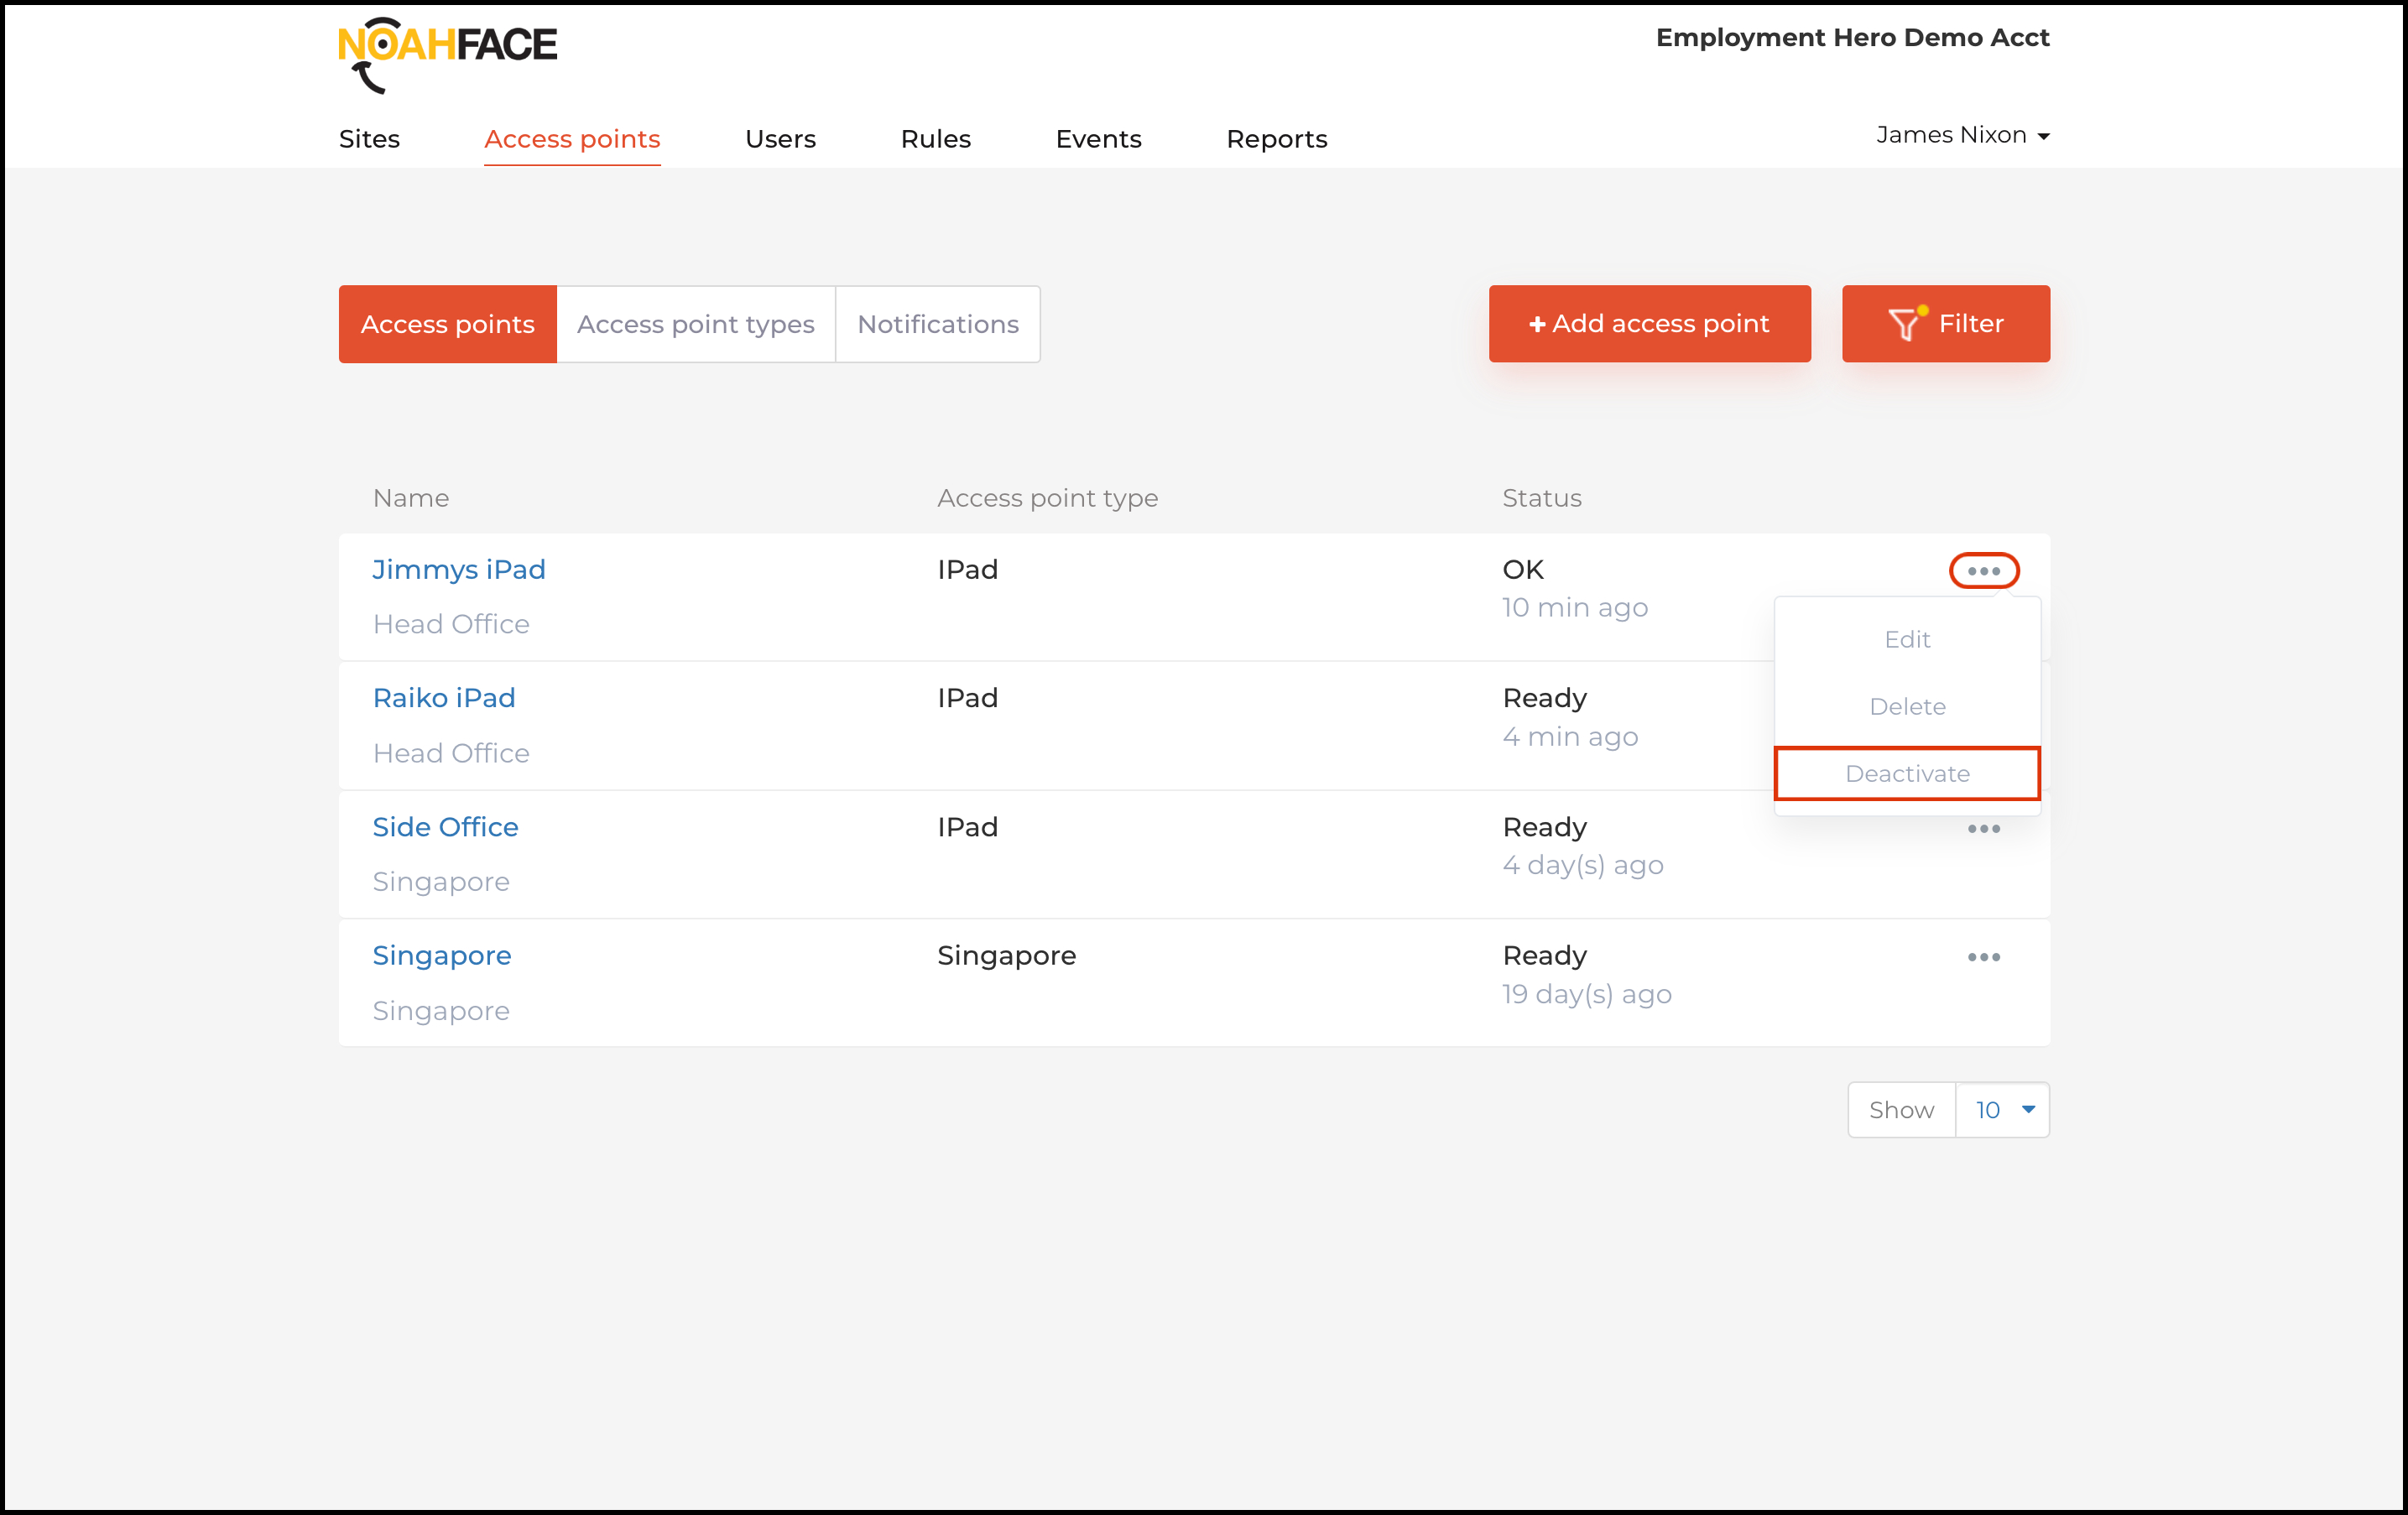Switch to the Notifications tab

(x=937, y=324)
